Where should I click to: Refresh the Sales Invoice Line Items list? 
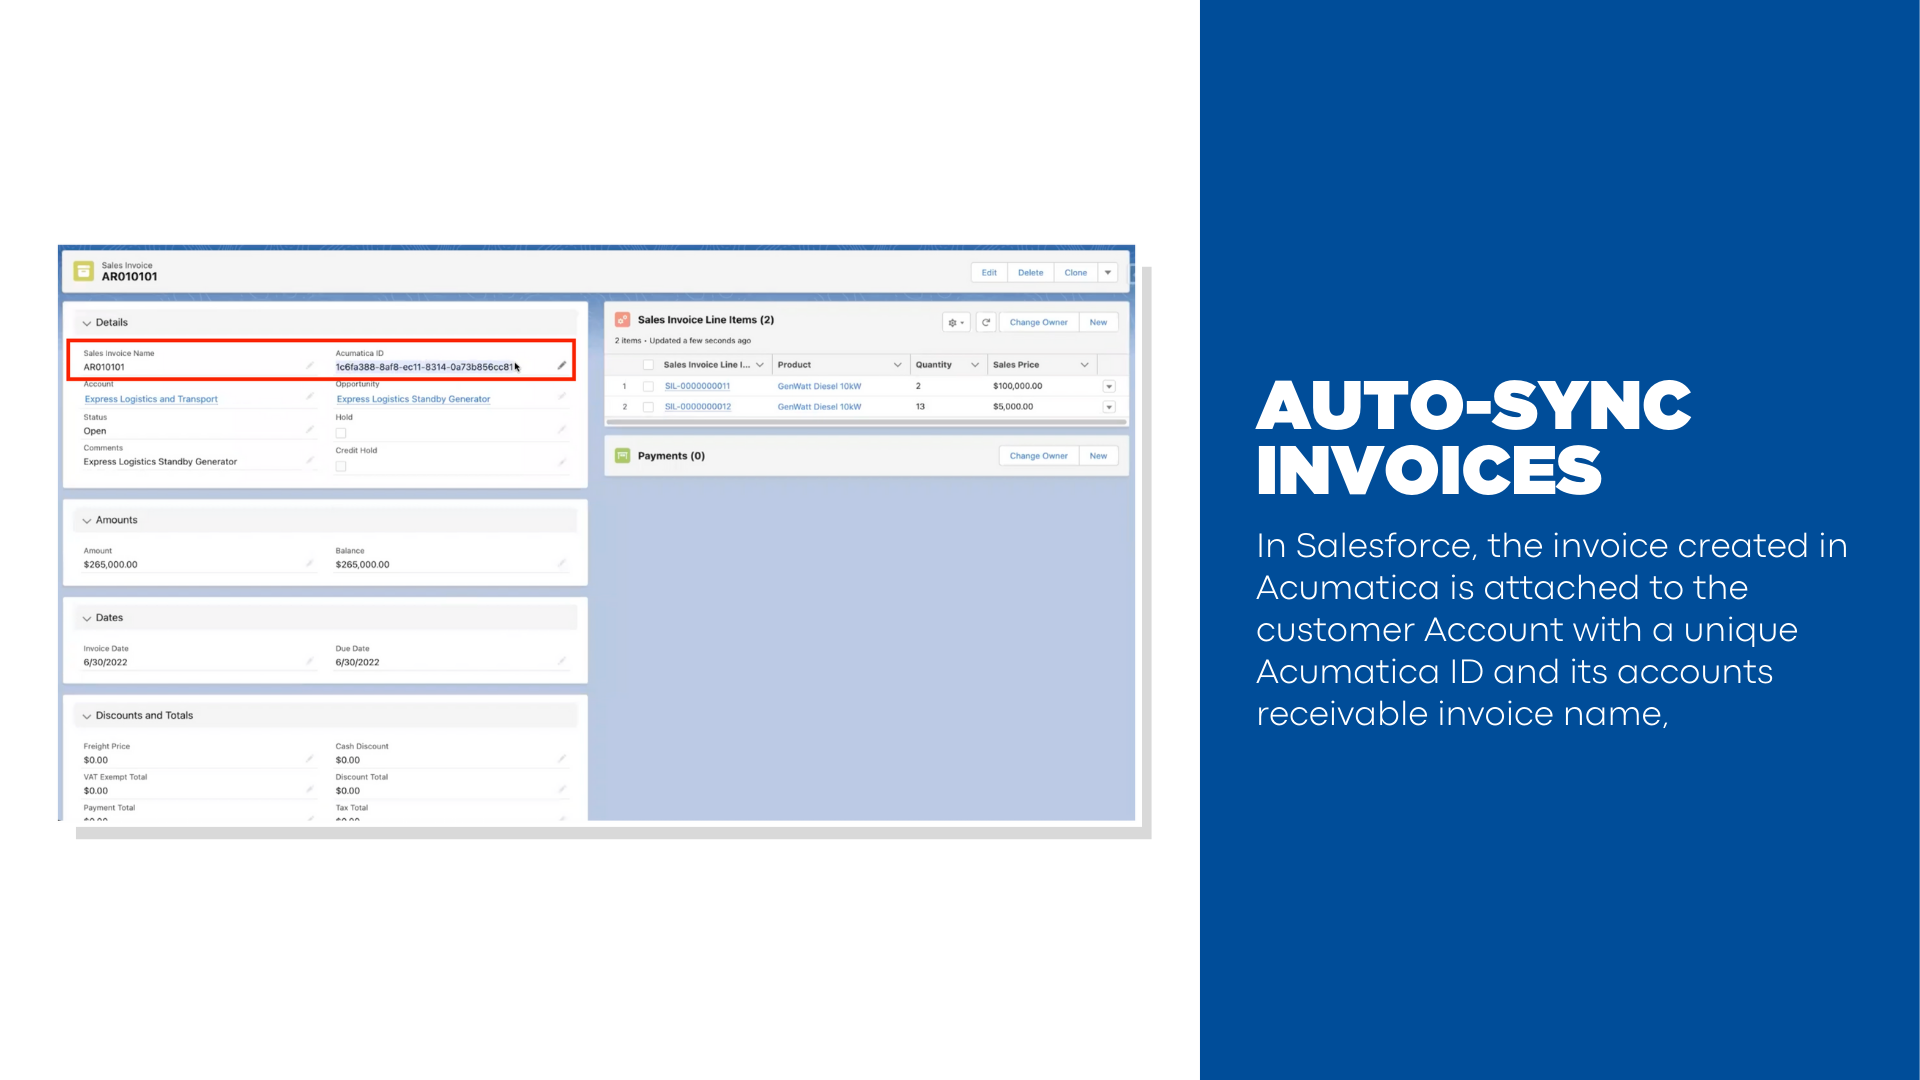click(x=986, y=322)
